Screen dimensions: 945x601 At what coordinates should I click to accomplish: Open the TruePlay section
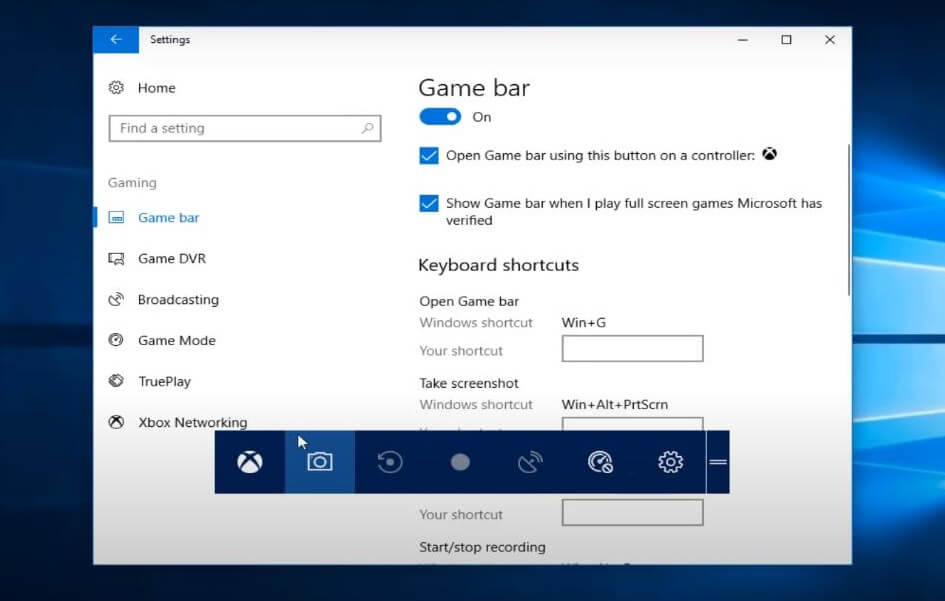click(164, 382)
